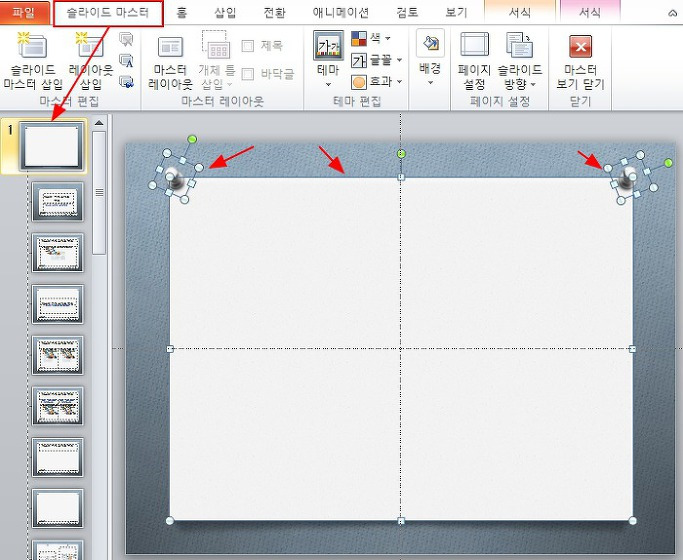Select the sixth layout thumbnail under the master

pos(57,458)
